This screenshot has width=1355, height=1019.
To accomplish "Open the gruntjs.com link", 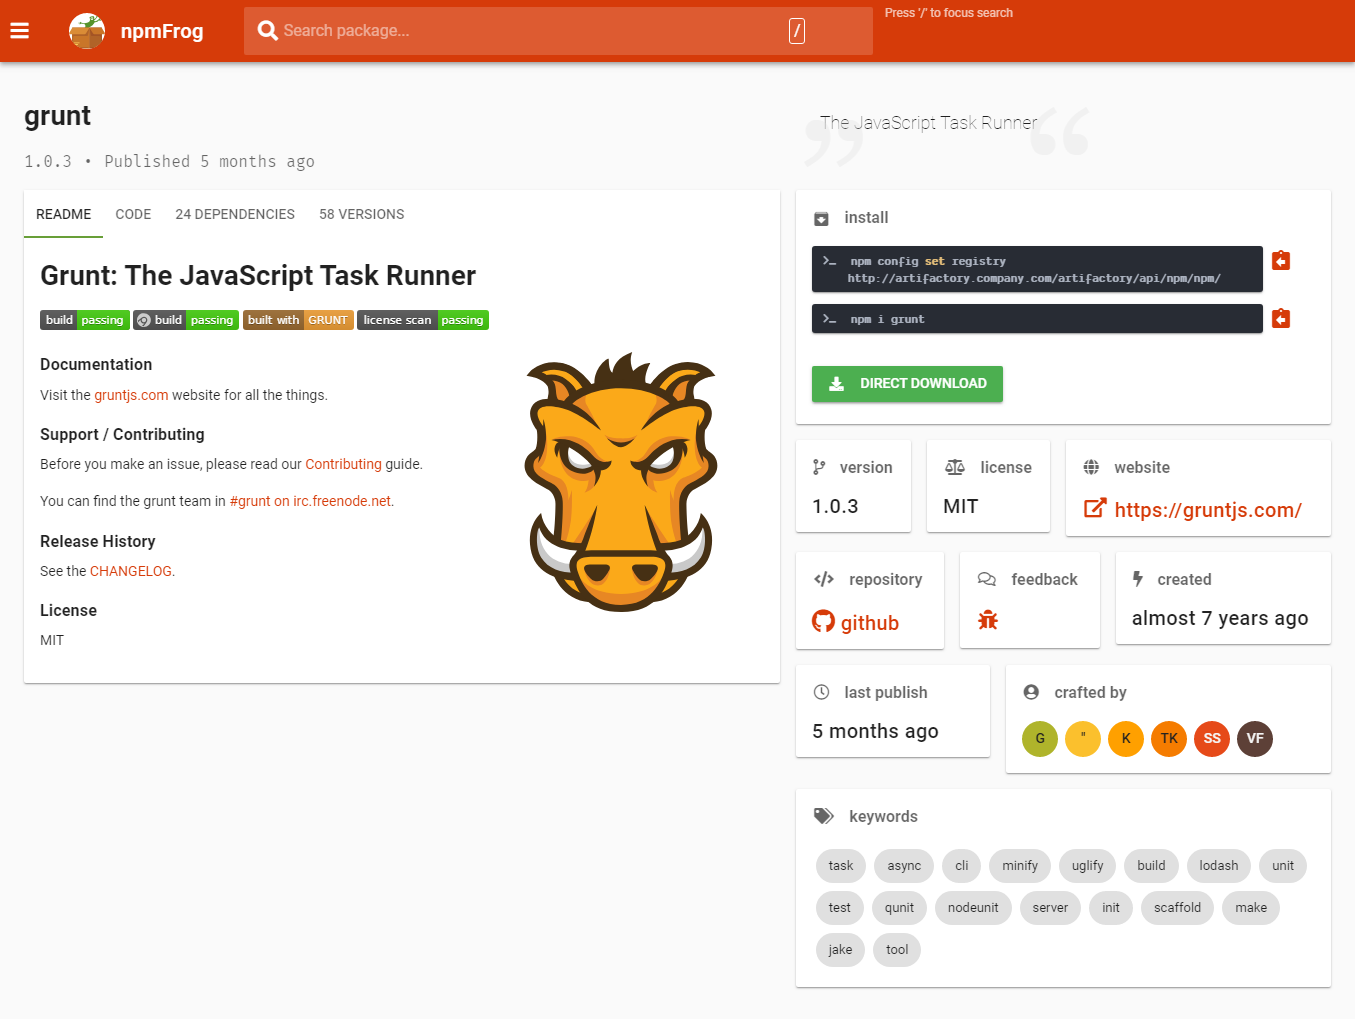I will pyautogui.click(x=131, y=395).
